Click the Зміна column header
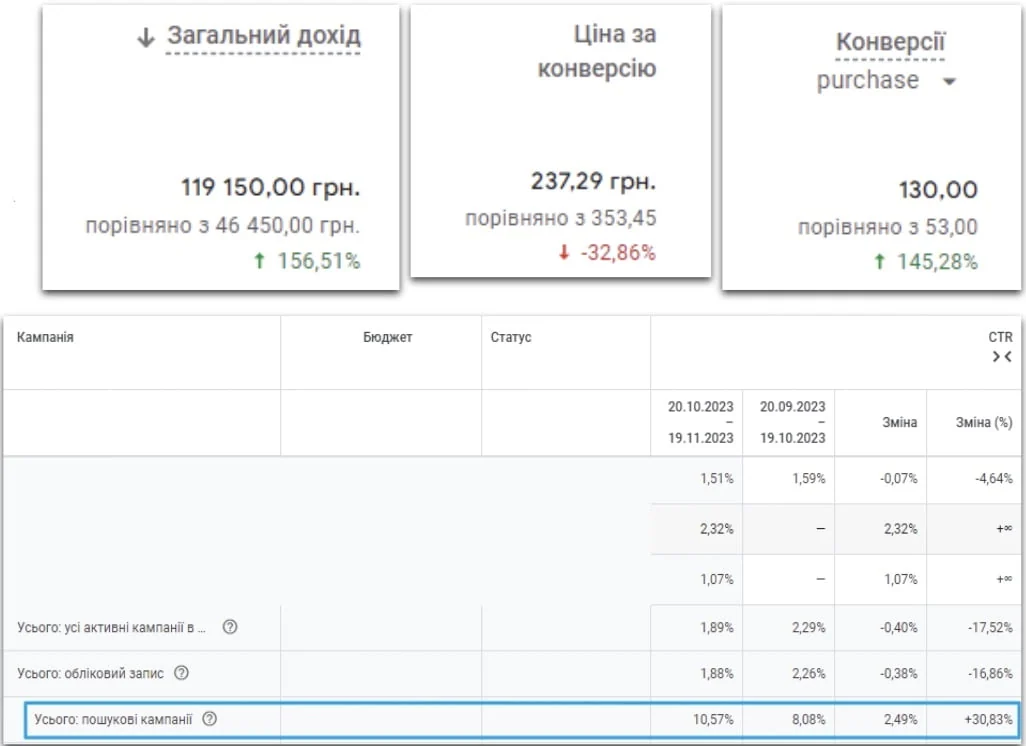This screenshot has width=1026, height=746. tap(900, 423)
